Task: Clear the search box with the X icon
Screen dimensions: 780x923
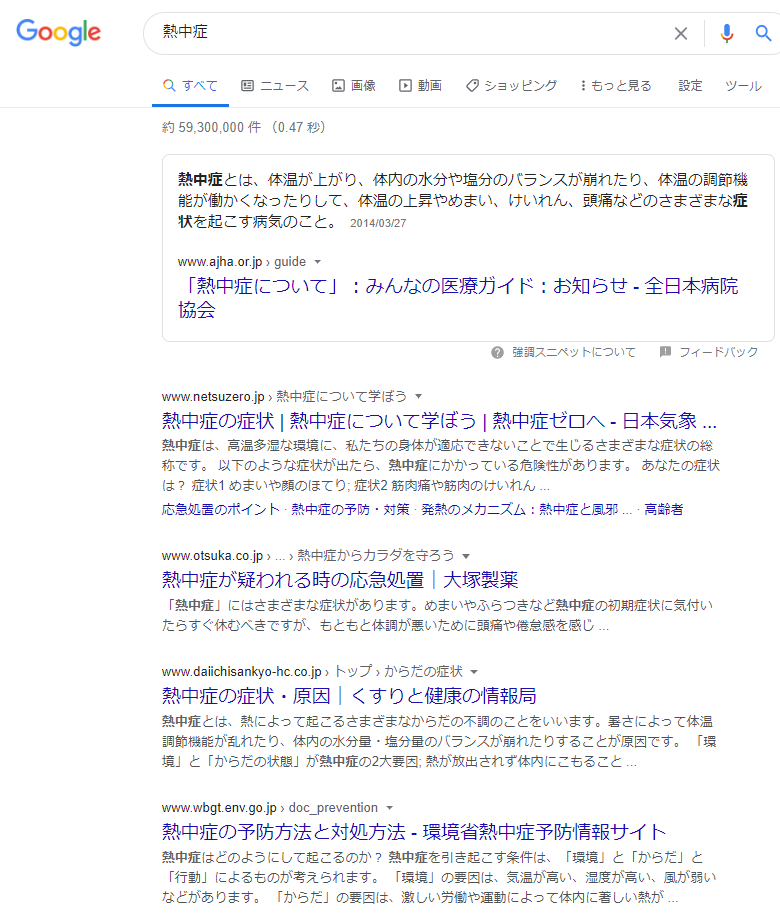Action: tap(681, 34)
